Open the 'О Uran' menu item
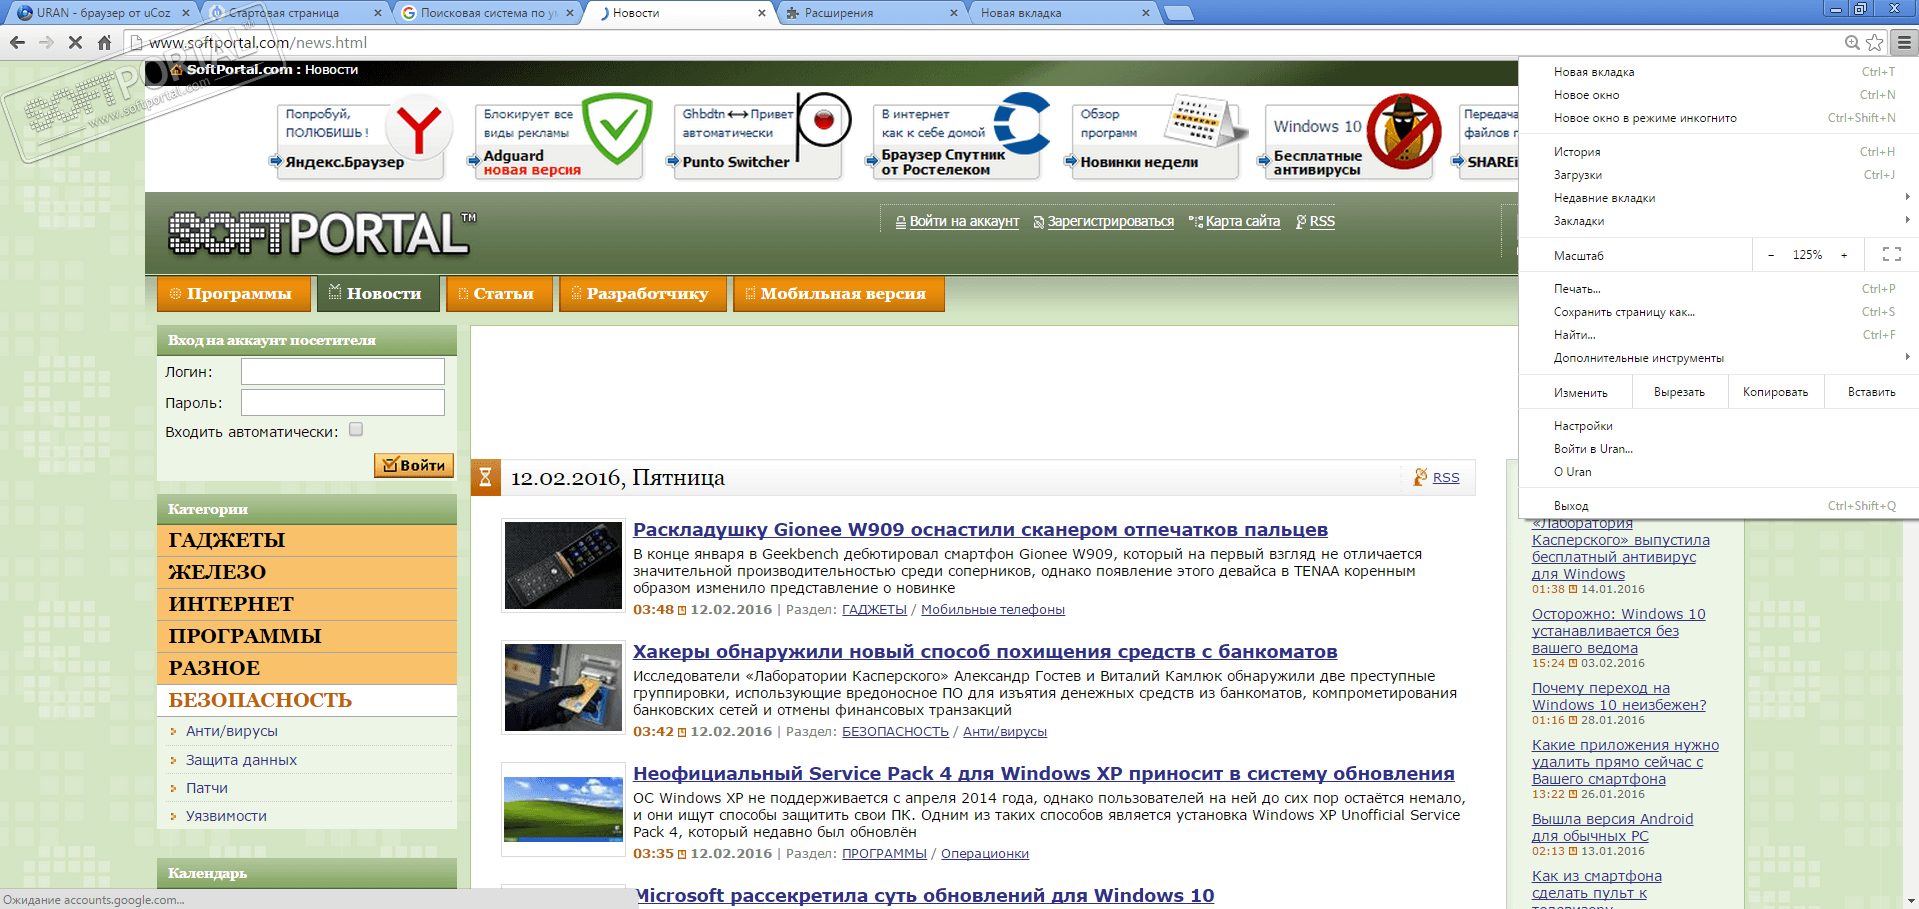 (1717, 472)
